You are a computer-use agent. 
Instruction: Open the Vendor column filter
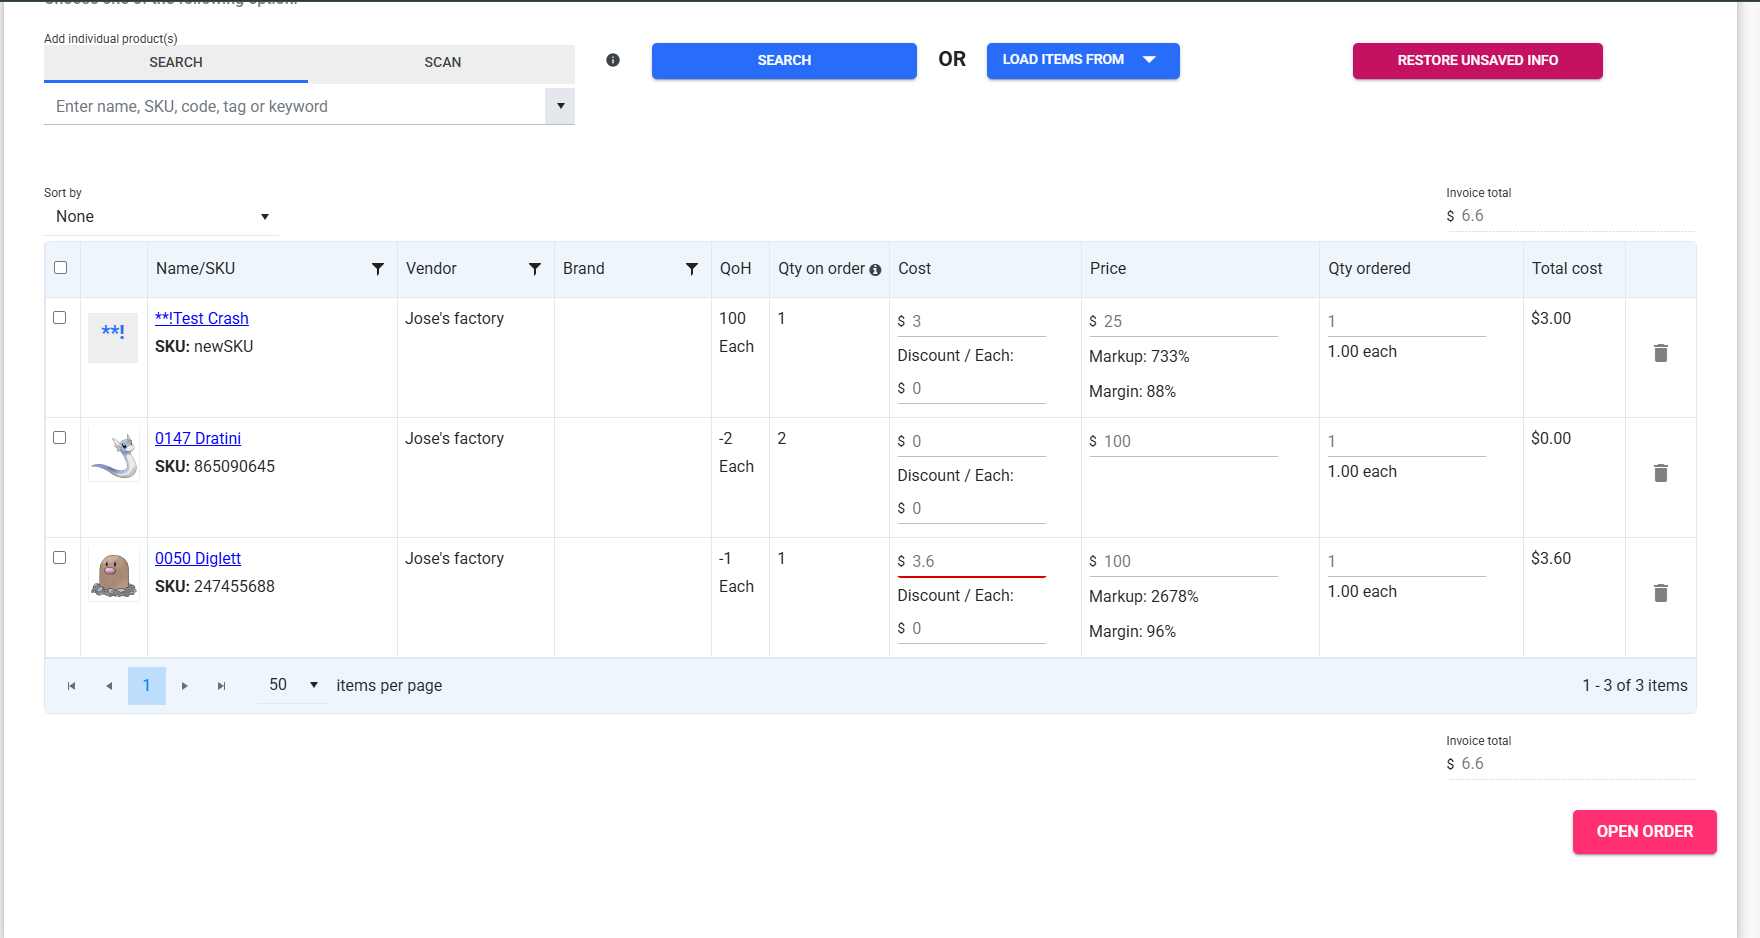coord(534,269)
